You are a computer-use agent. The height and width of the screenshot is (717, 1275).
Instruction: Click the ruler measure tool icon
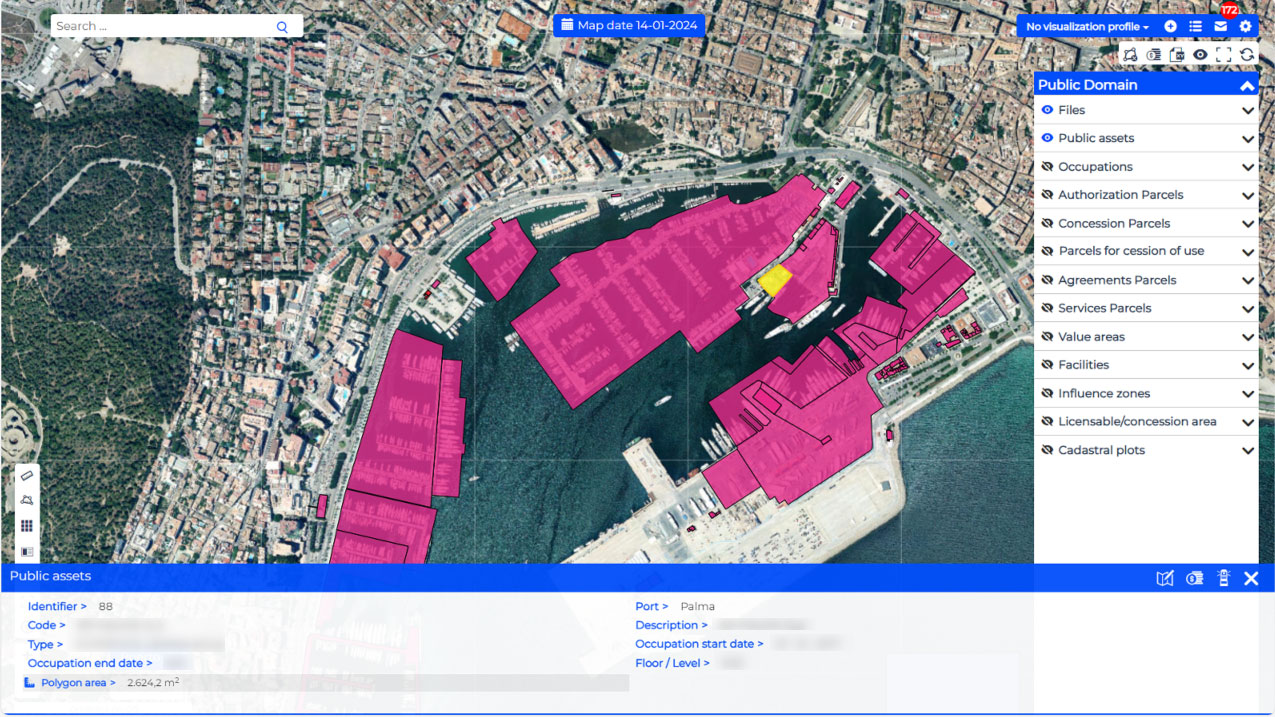27,476
